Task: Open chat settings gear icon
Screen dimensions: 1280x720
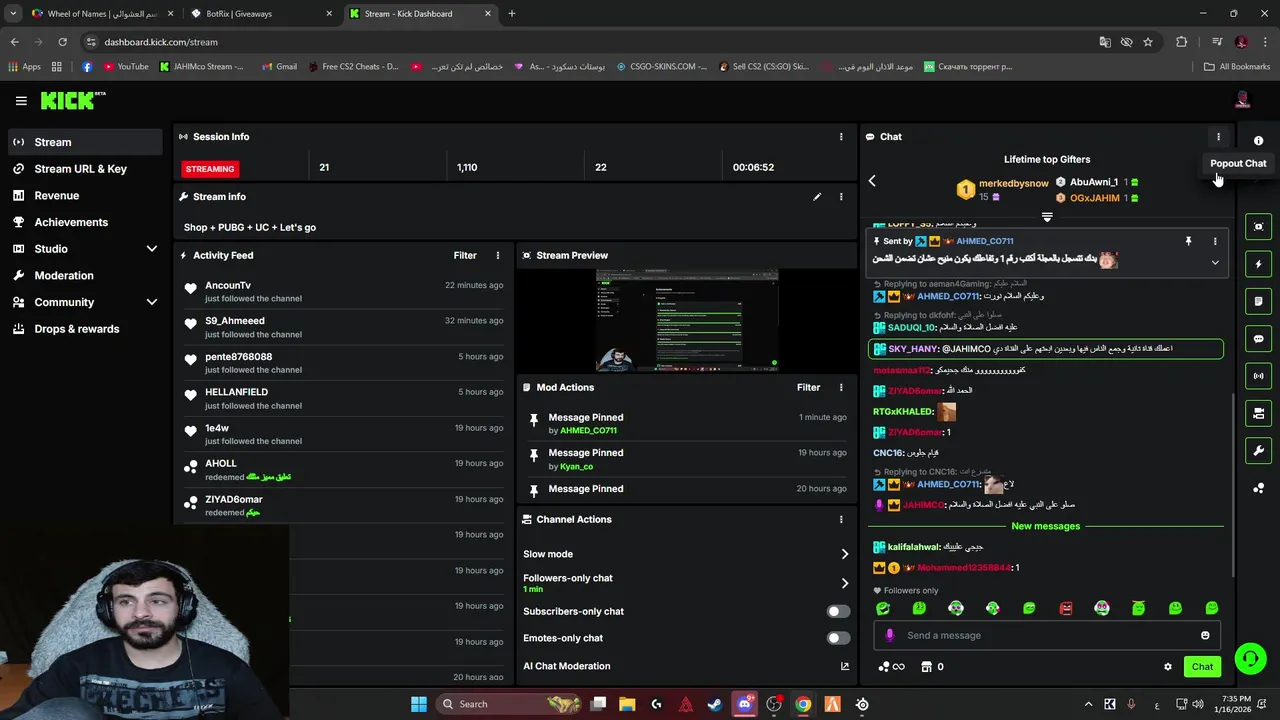Action: 1167,667
